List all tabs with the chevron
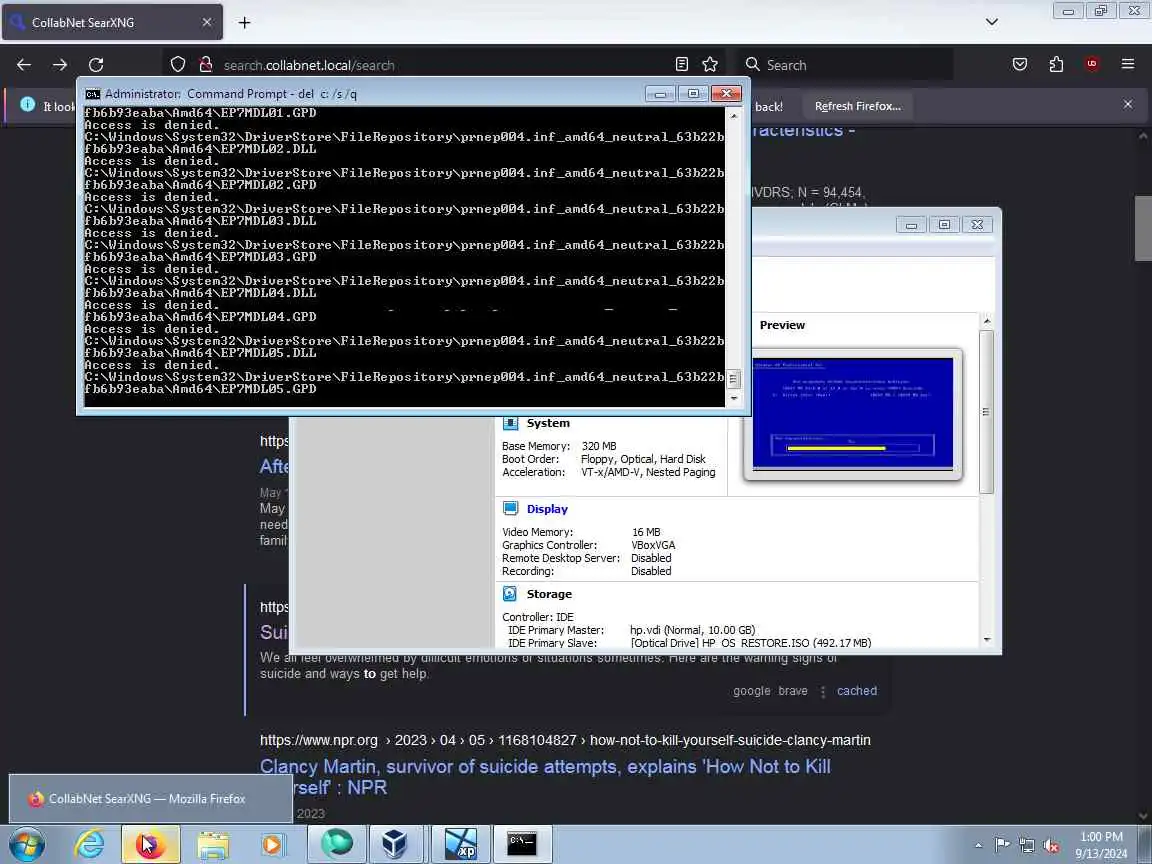Screen dimensions: 1152x864 click(992, 22)
